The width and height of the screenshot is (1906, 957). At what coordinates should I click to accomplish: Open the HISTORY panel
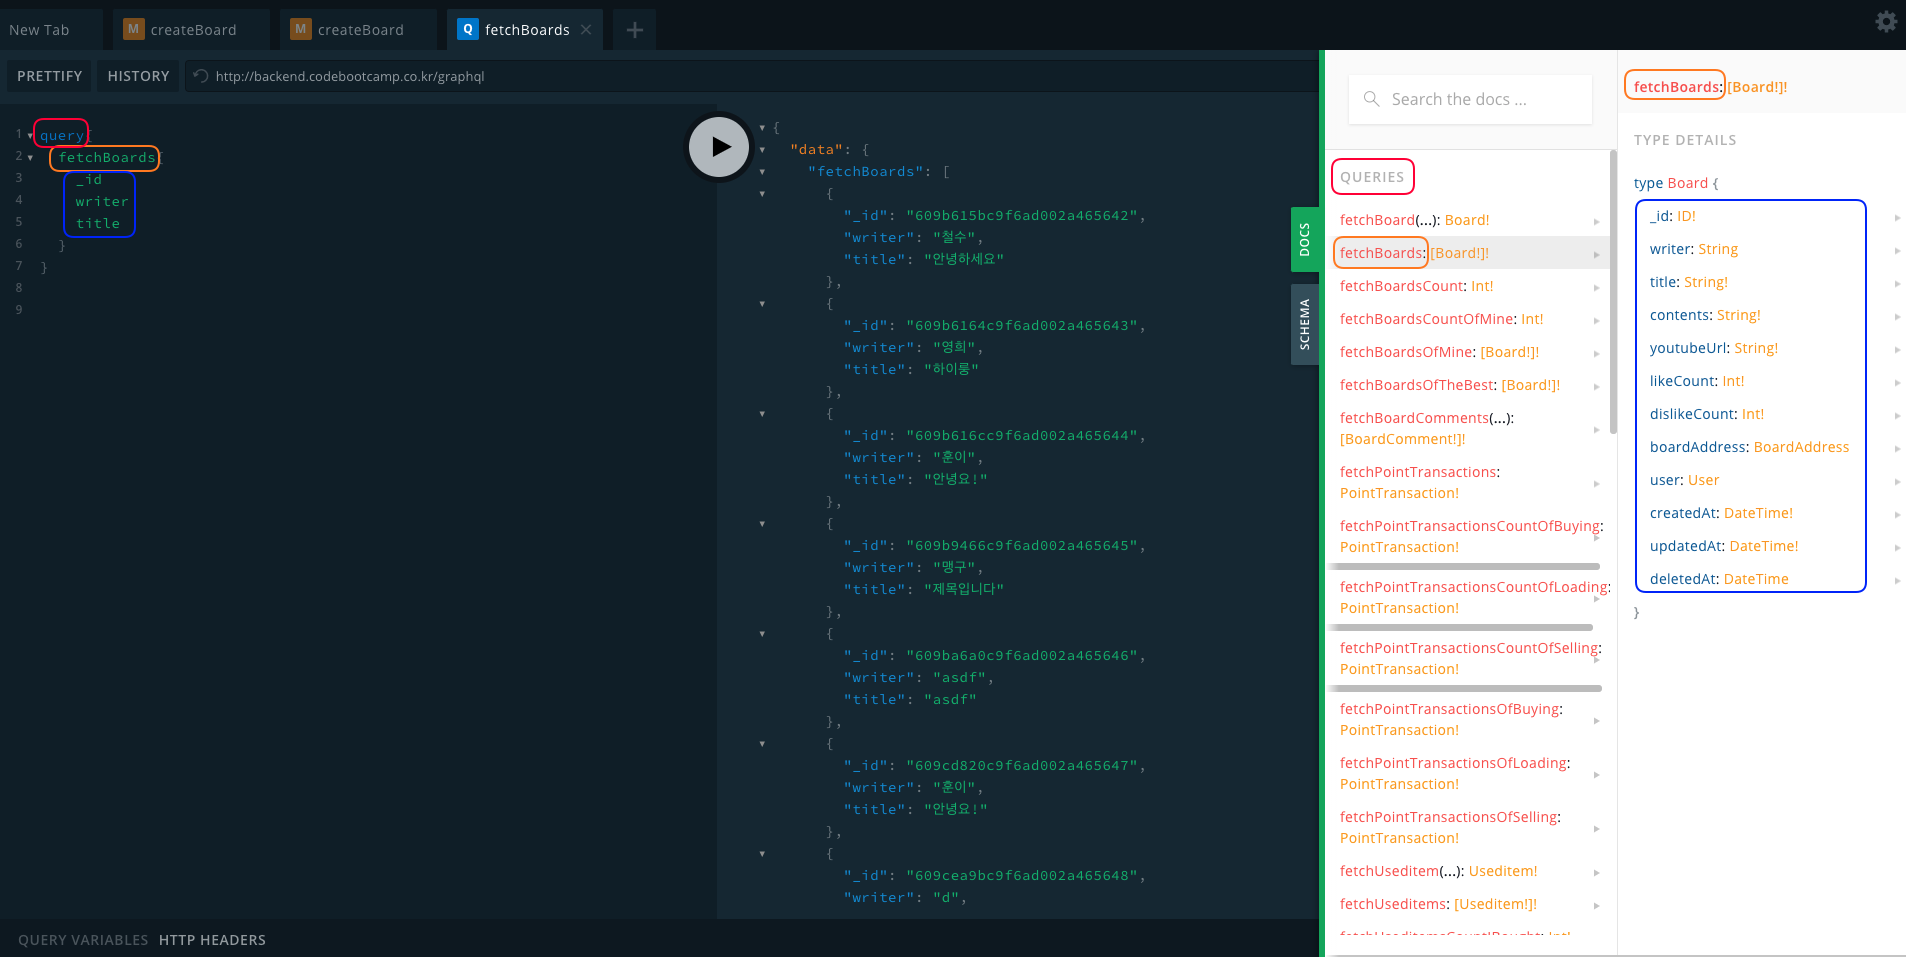[138, 76]
